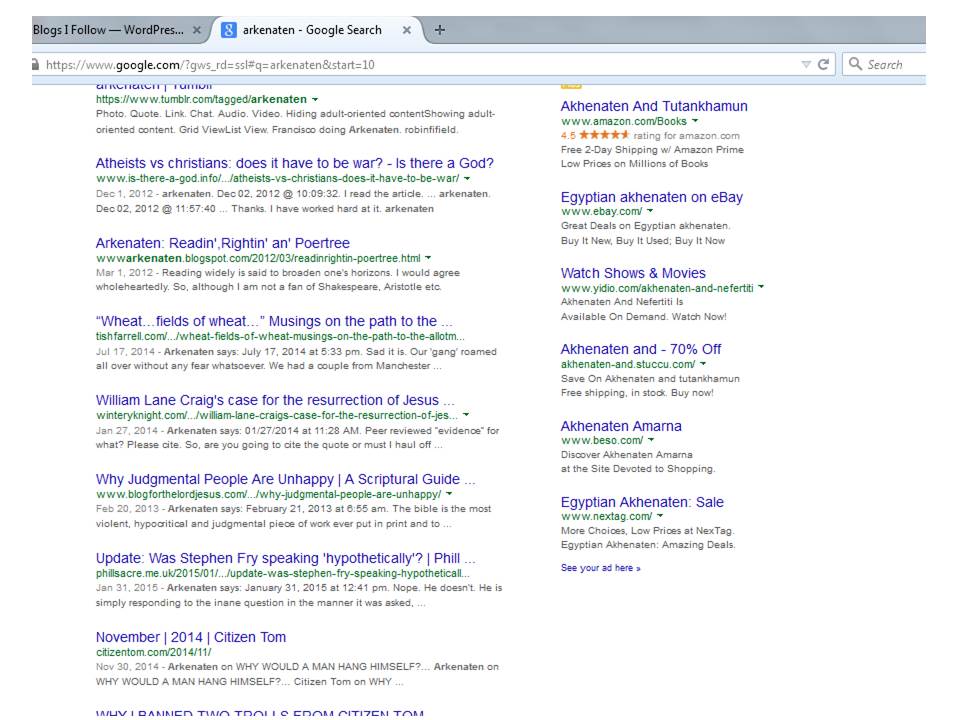This screenshot has height=720, width=960.
Task: Click the reload page icon
Action: coord(824,64)
